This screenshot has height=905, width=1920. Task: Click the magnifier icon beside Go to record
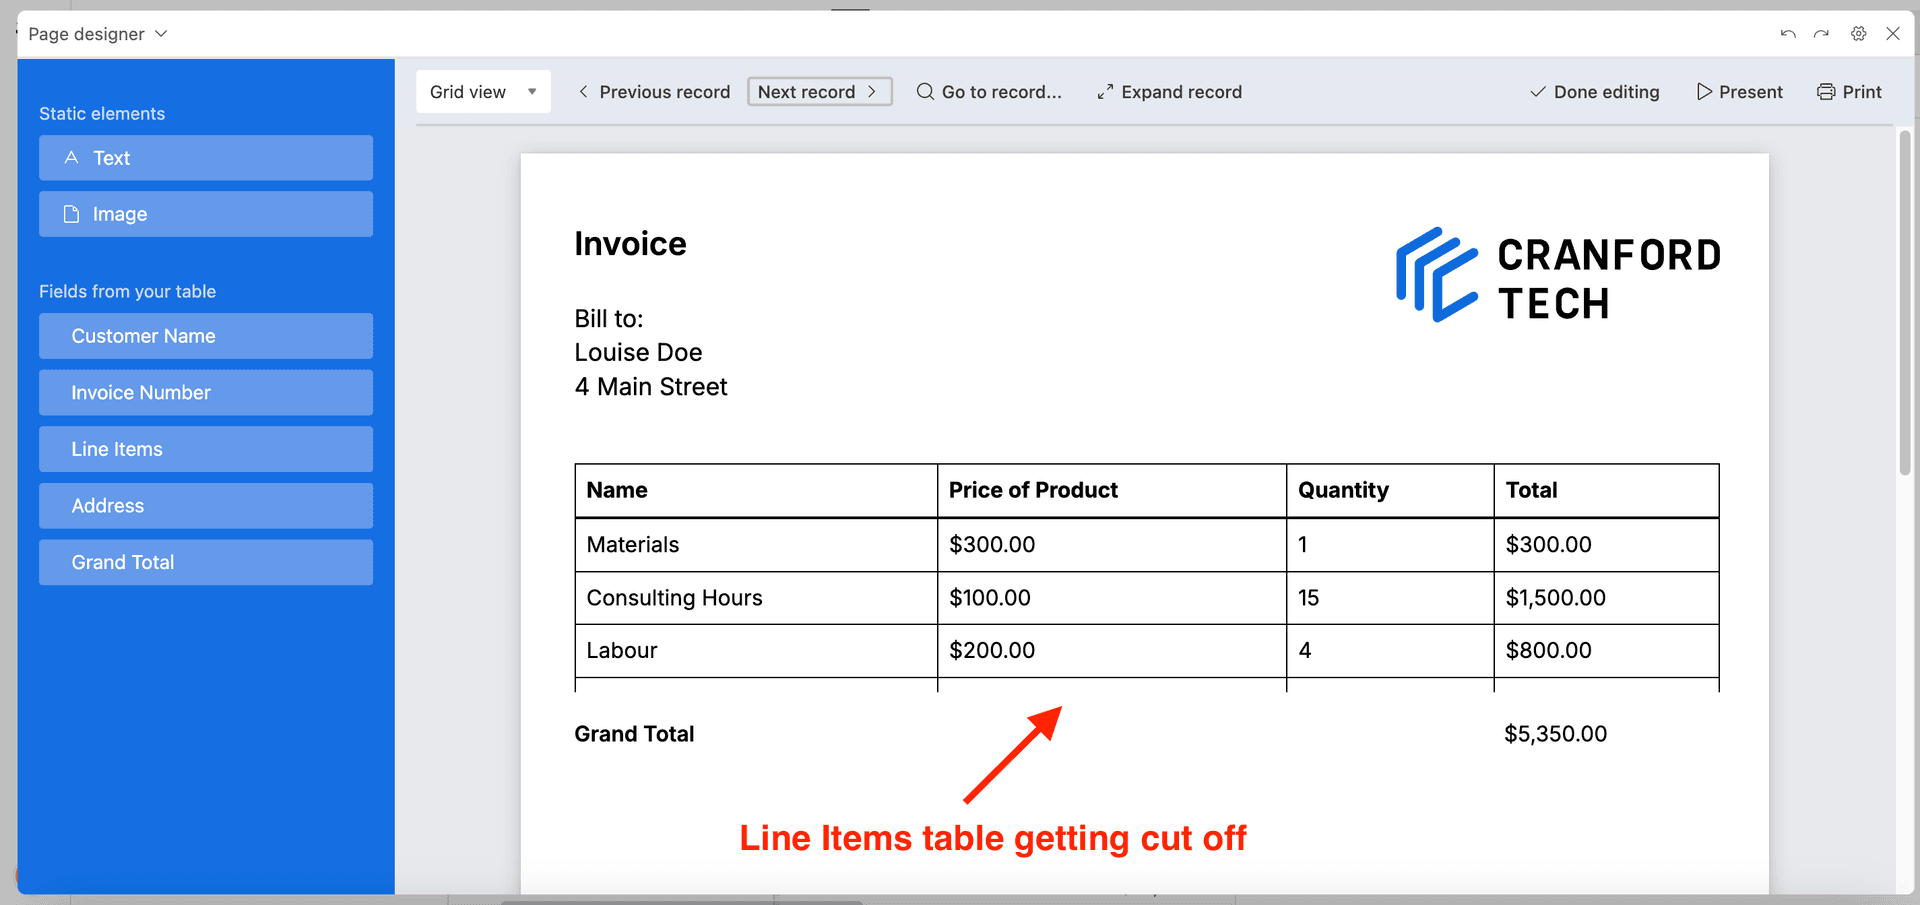point(925,91)
